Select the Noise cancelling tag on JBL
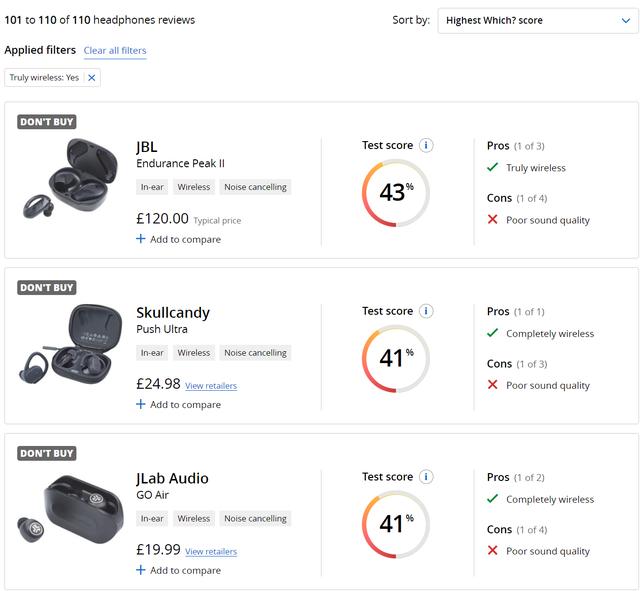The width and height of the screenshot is (640, 591). pos(256,187)
